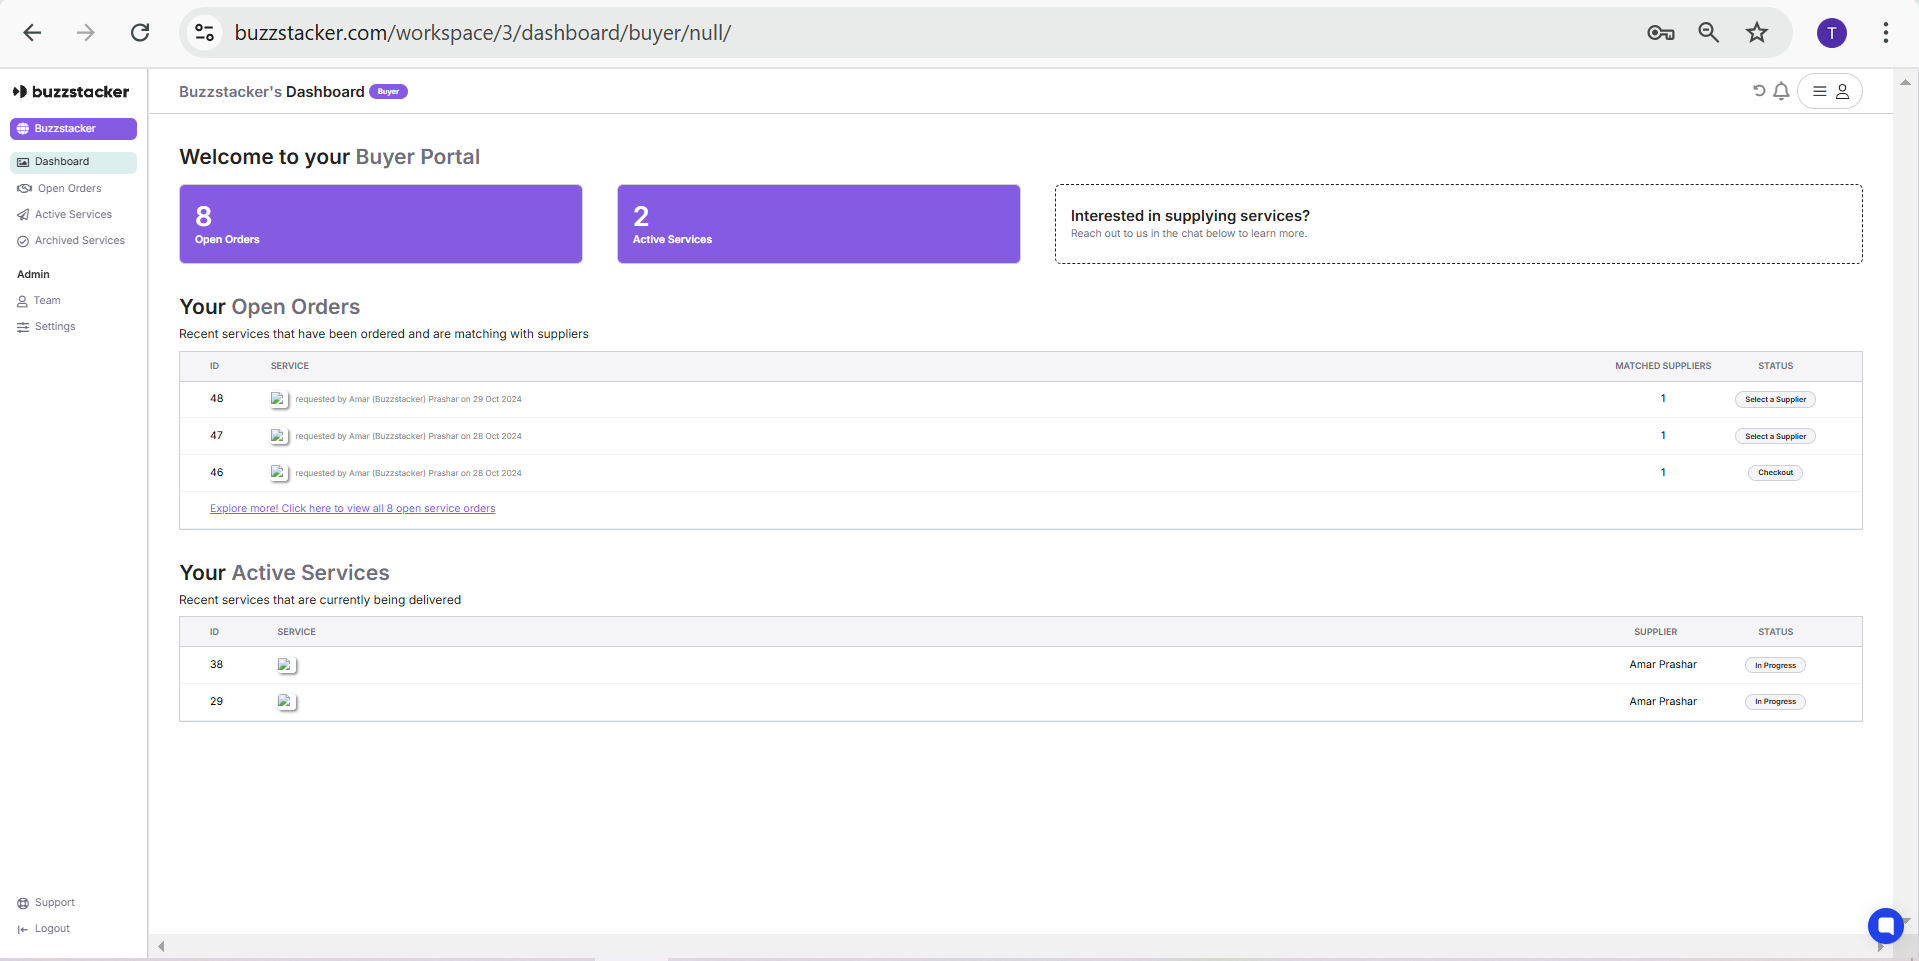The height and width of the screenshot is (961, 1919).
Task: Click the scroll up arrow at right edge
Action: click(x=1906, y=82)
